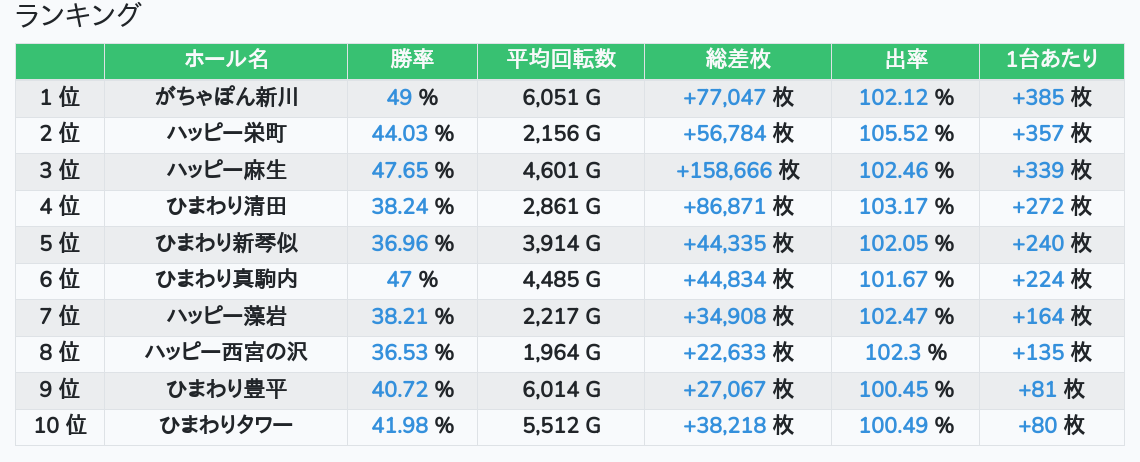The height and width of the screenshot is (462, 1140).
Task: Click the 41.98 win rate value
Action: tap(400, 426)
